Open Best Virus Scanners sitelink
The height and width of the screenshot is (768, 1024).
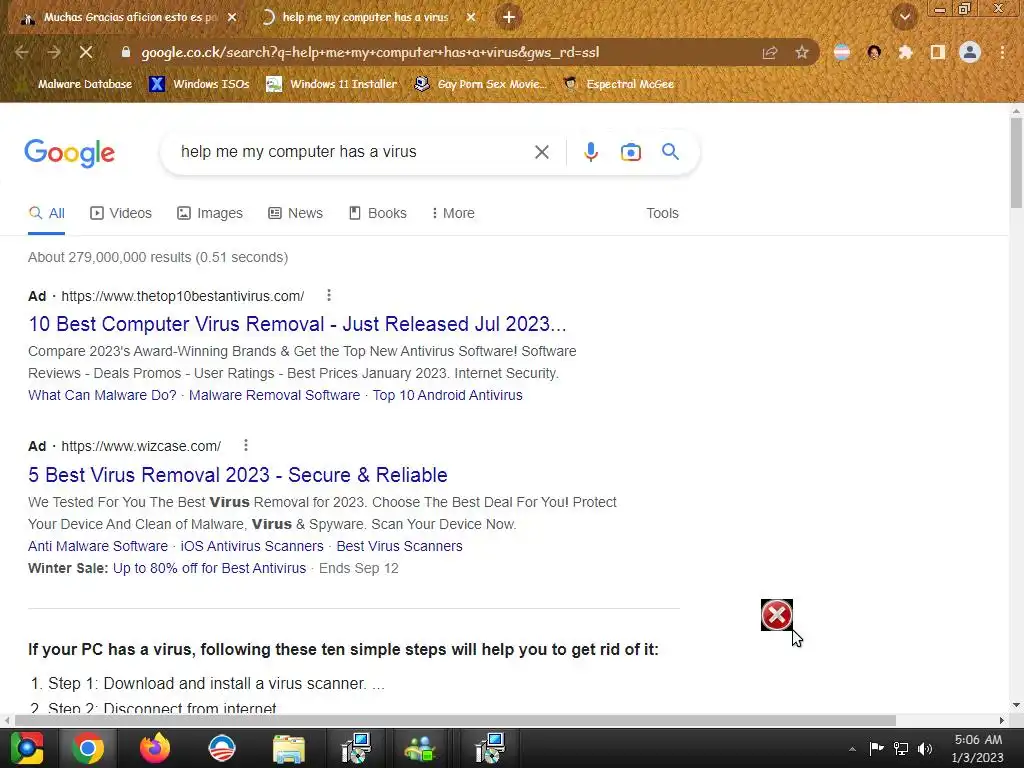[x=400, y=547]
